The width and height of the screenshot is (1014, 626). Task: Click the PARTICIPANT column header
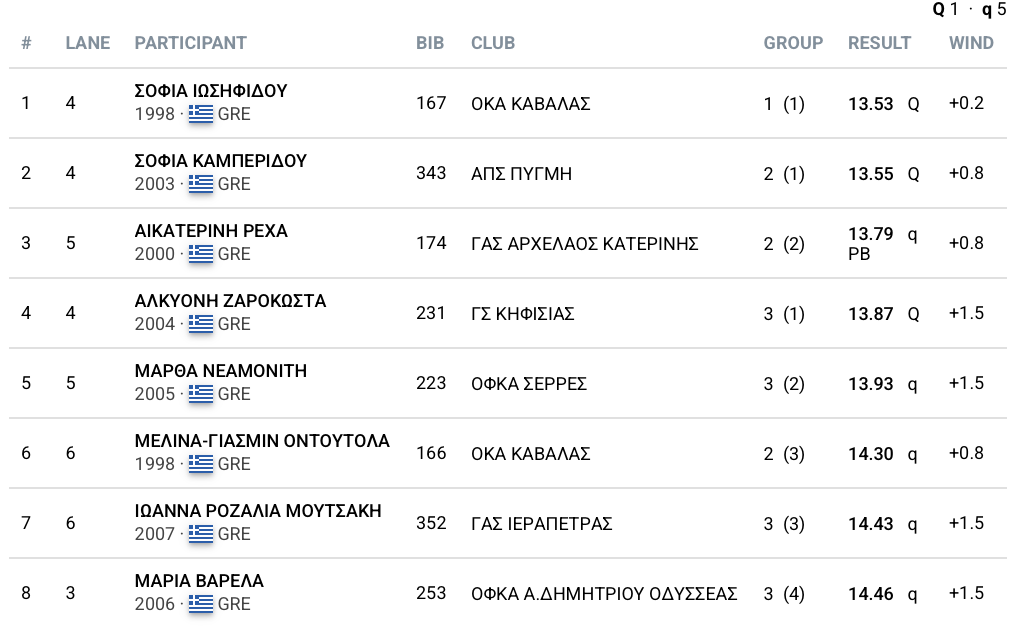[x=190, y=43]
